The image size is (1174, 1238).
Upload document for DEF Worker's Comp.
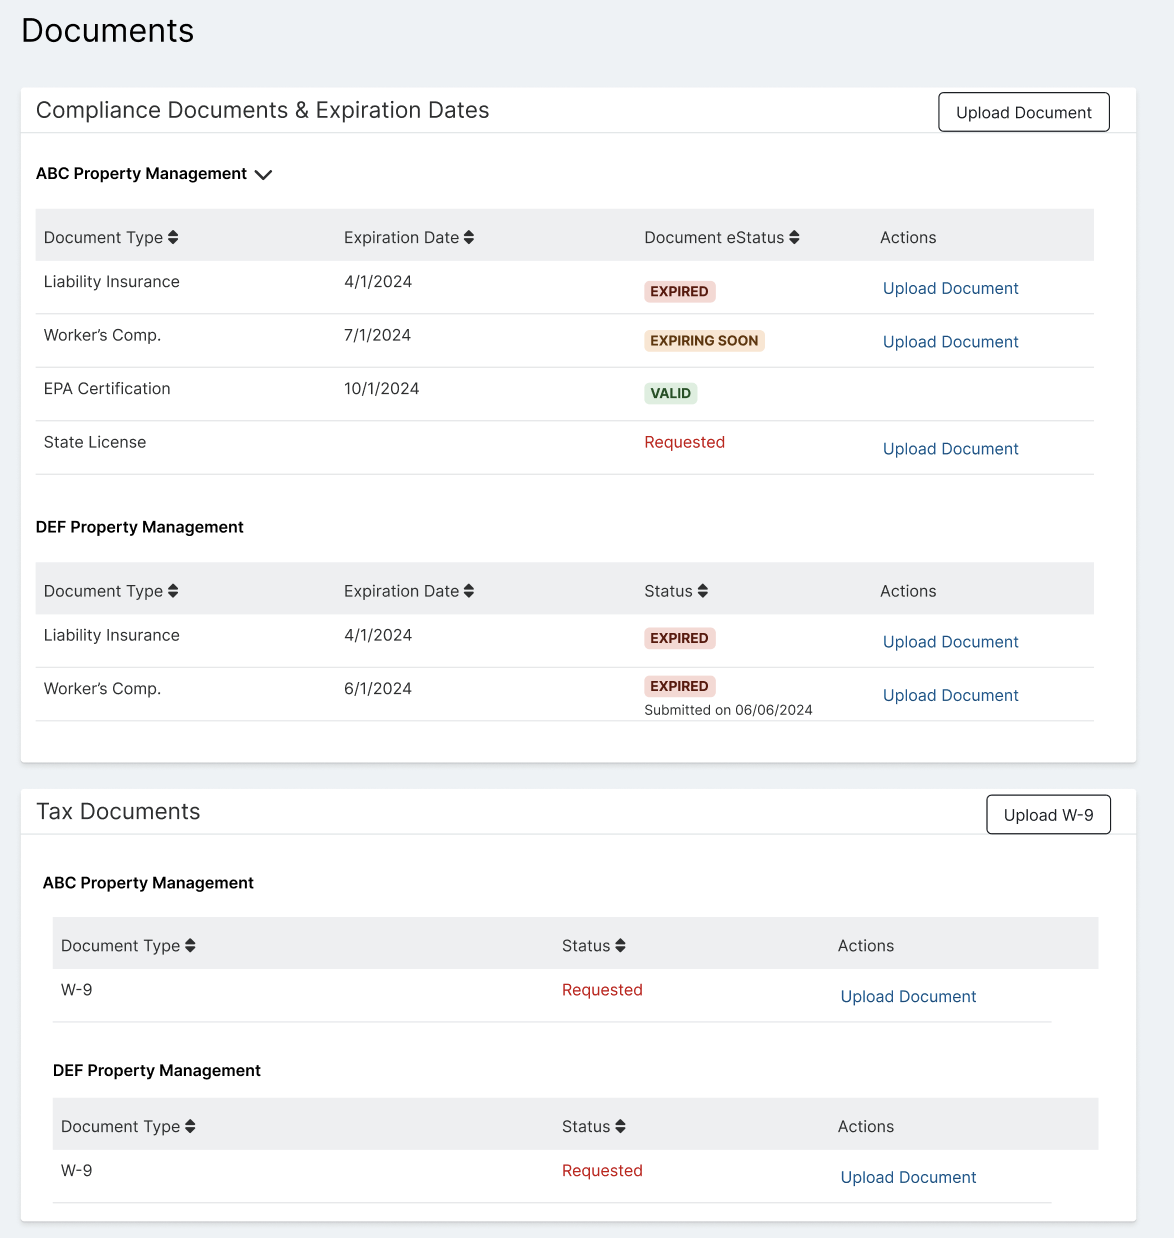pyautogui.click(x=950, y=695)
